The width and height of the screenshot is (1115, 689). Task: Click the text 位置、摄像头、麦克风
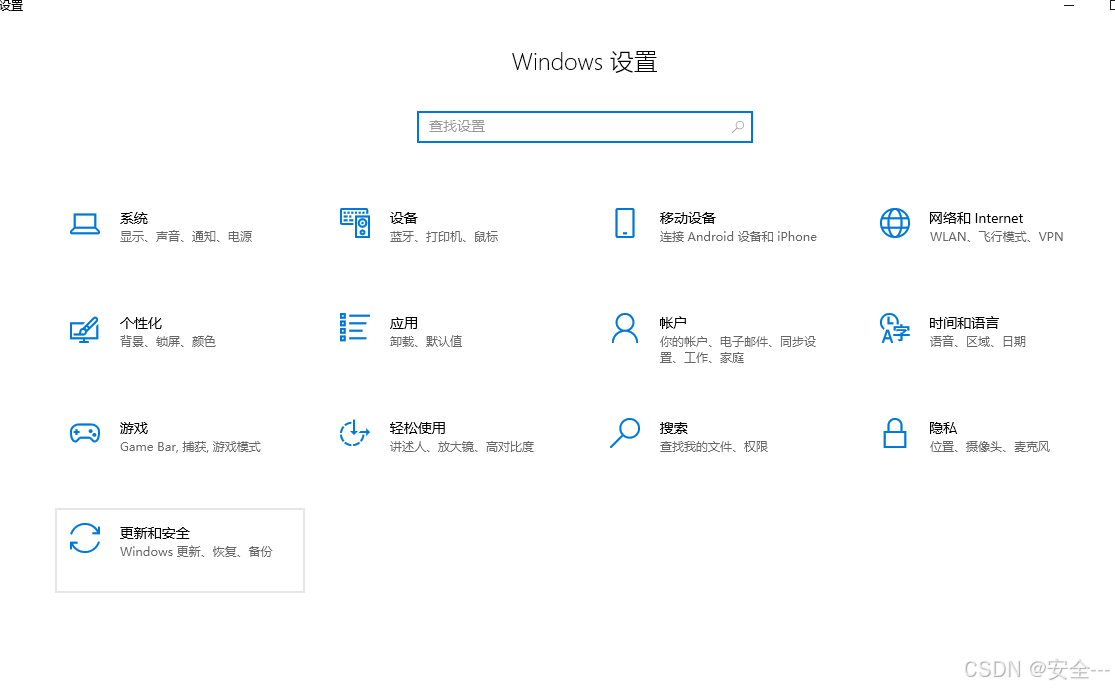(x=990, y=447)
